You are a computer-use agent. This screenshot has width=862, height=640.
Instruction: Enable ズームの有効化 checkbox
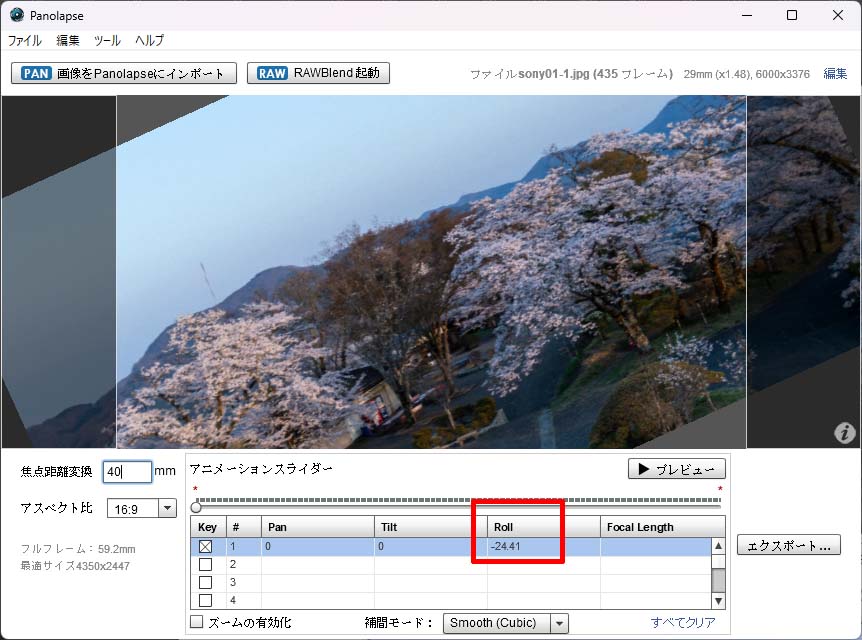tap(197, 623)
